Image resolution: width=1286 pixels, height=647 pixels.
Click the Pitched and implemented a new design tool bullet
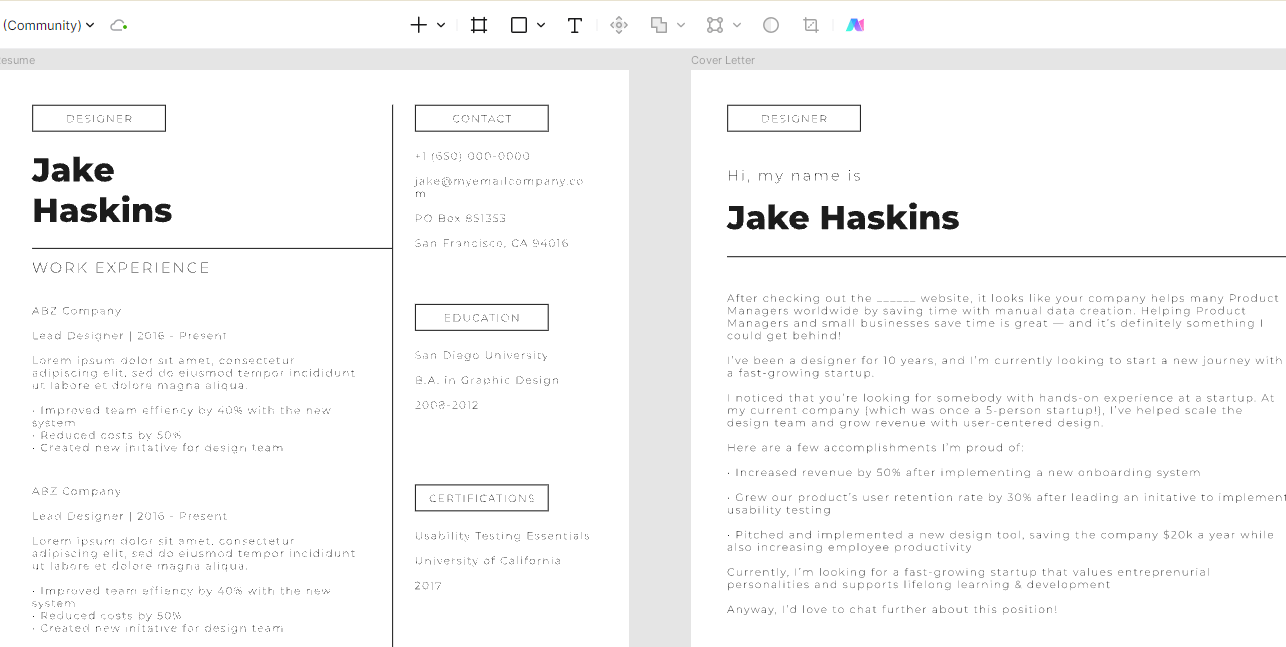coord(1001,541)
